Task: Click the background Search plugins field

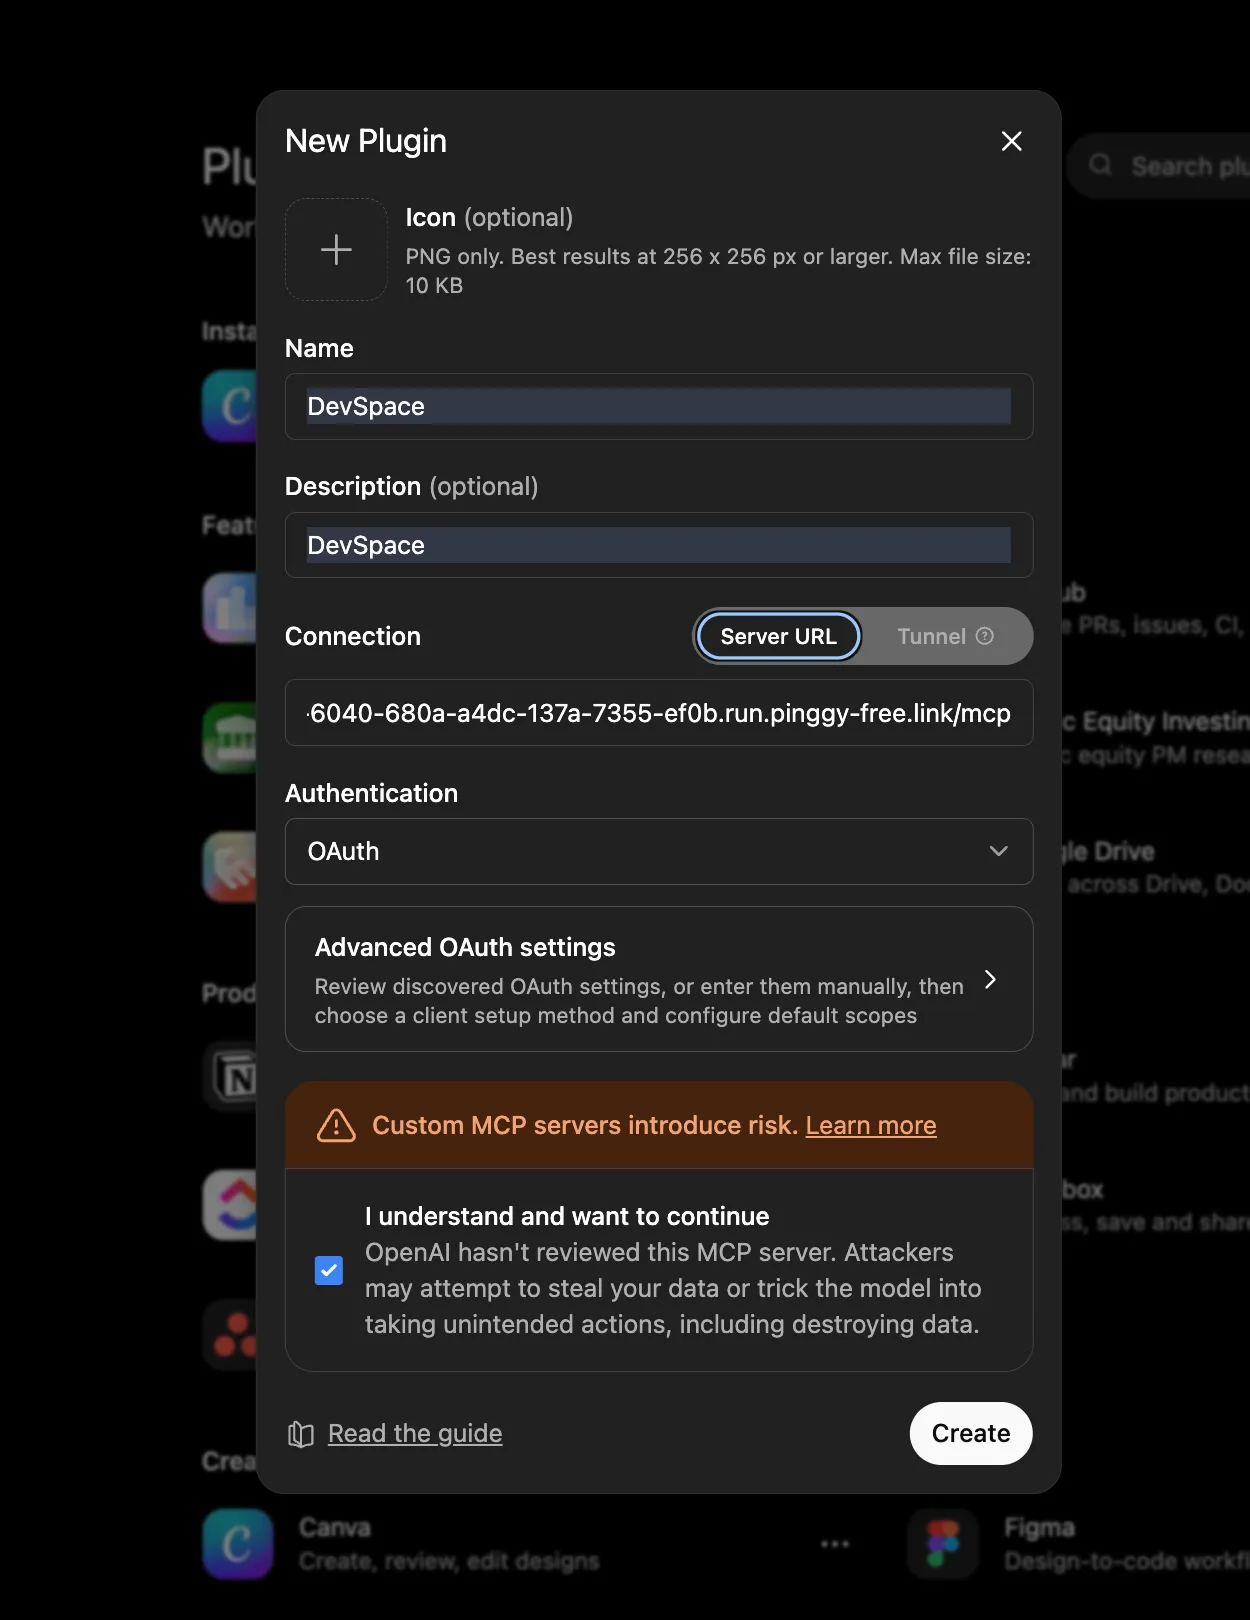Action: tap(1160, 166)
